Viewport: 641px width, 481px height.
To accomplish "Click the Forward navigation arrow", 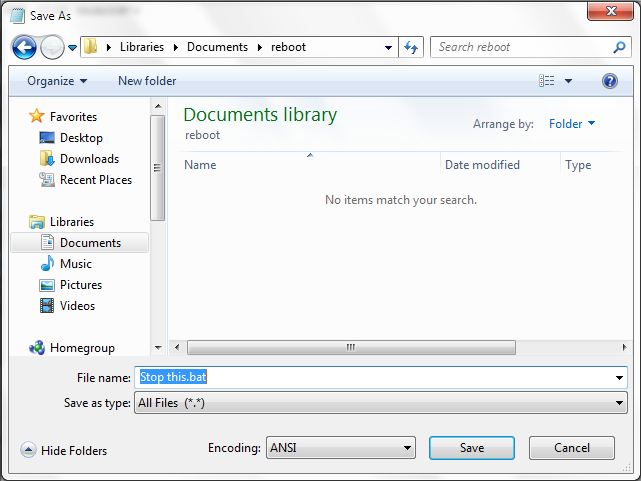I will [x=52, y=47].
